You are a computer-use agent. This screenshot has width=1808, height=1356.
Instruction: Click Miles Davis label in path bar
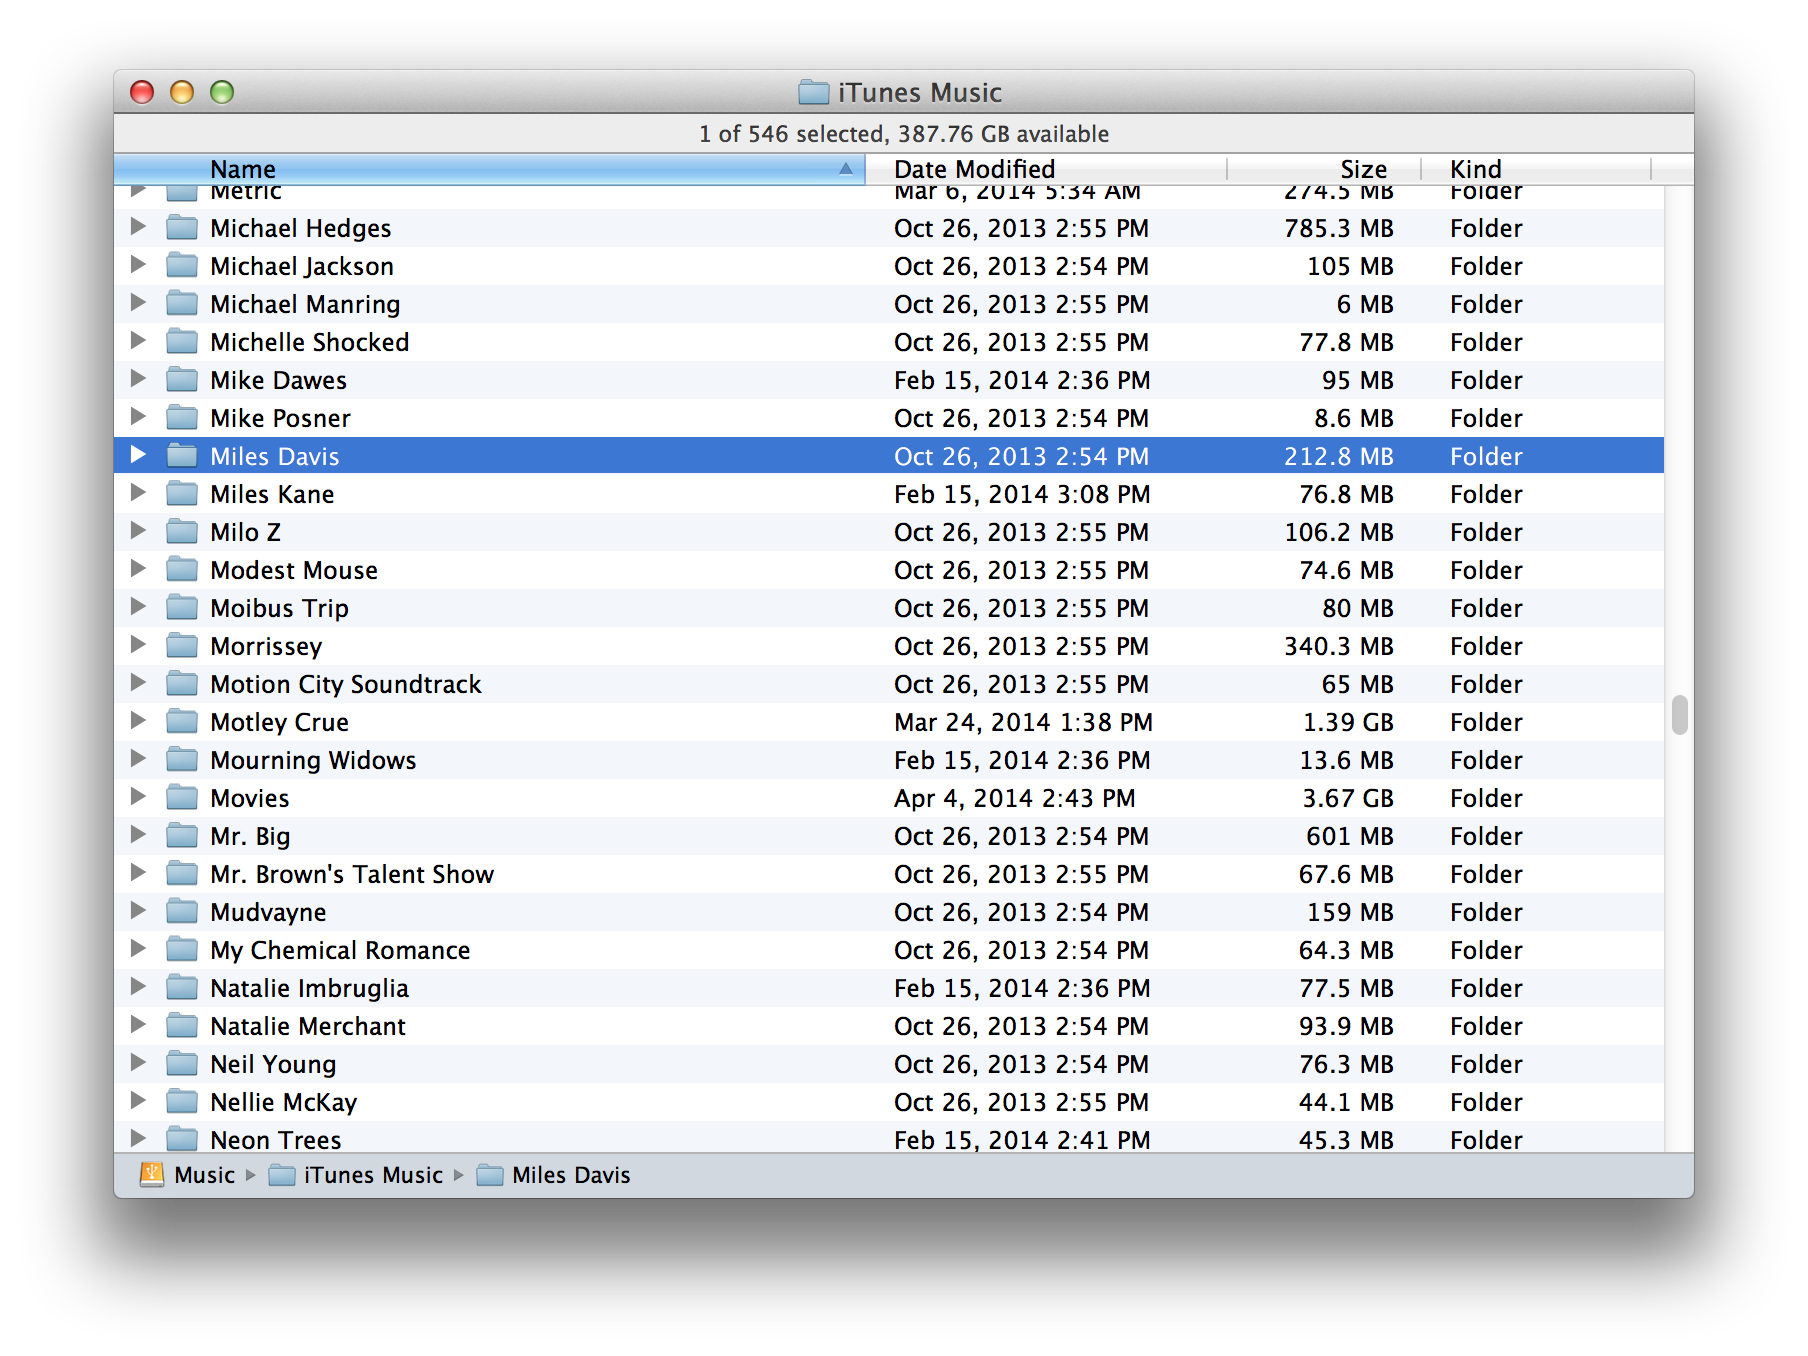coord(571,1175)
